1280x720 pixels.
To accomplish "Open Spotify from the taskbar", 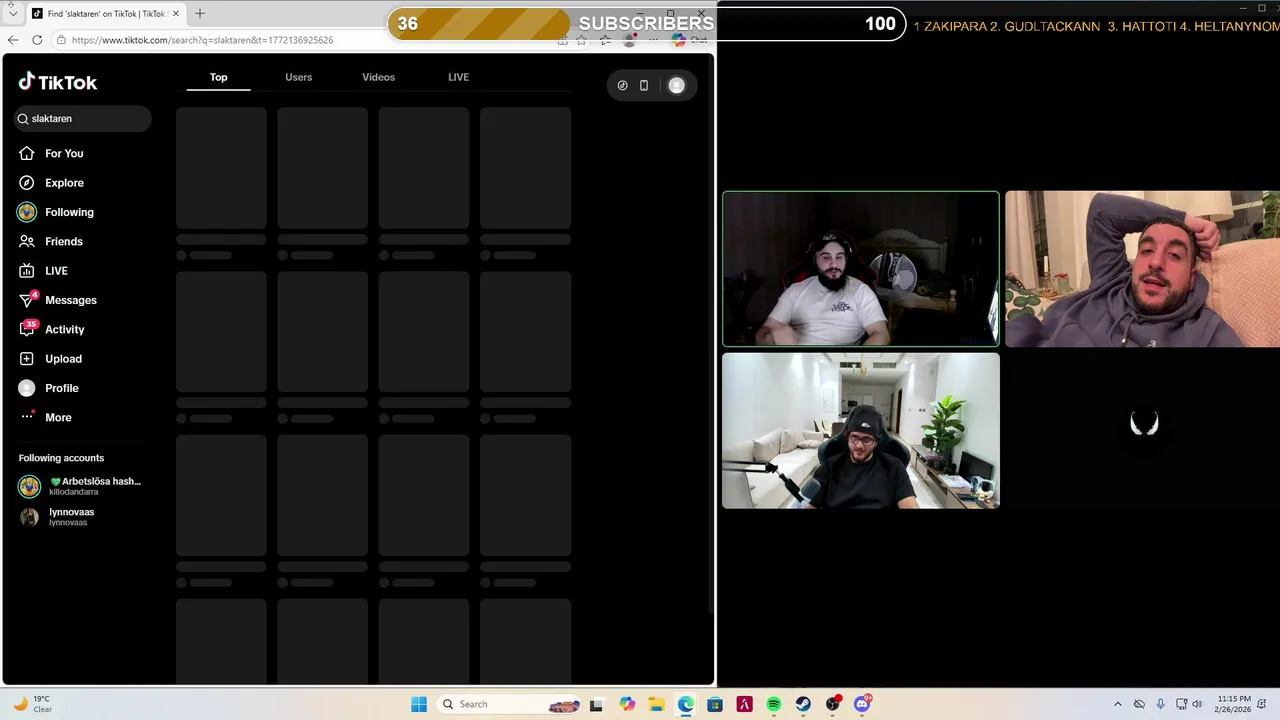I will click(774, 704).
